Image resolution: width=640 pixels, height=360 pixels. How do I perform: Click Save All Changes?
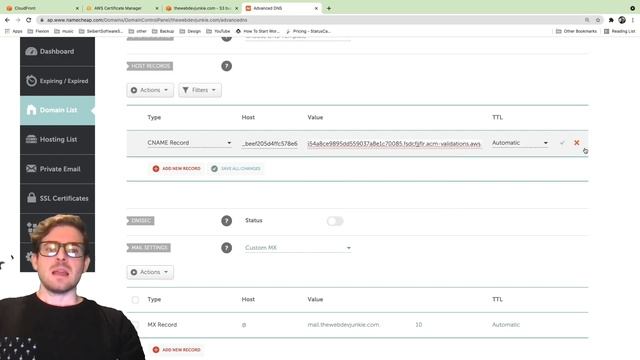tap(236, 169)
